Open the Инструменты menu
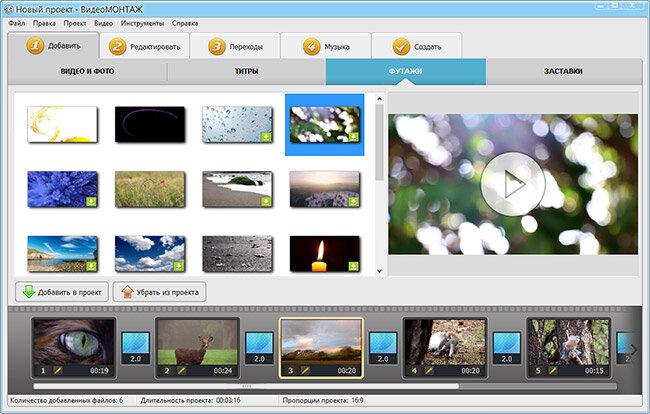Screen dimensions: 650x414 tap(142, 23)
